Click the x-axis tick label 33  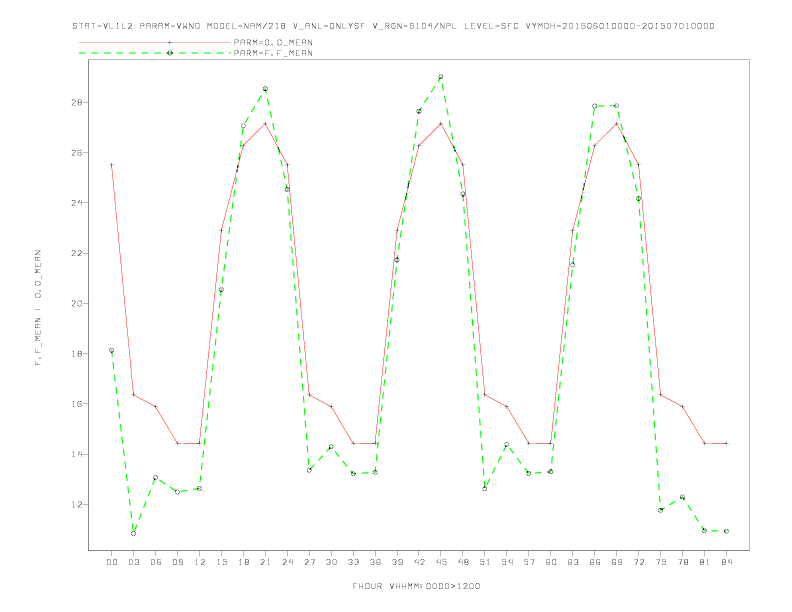pos(353,562)
